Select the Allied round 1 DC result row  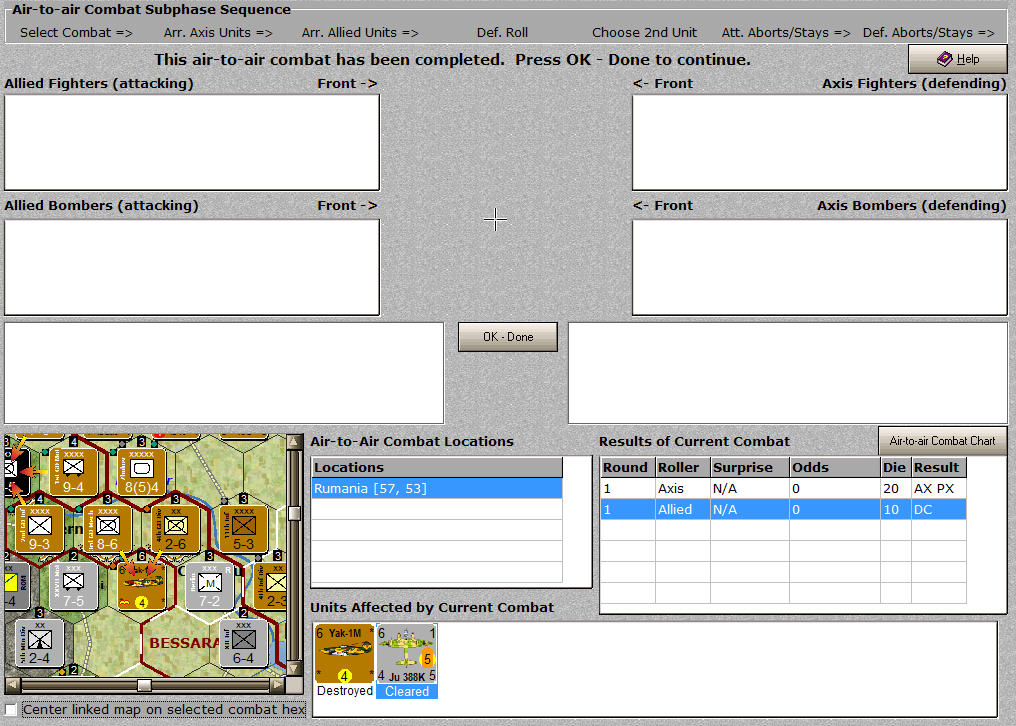pos(783,509)
